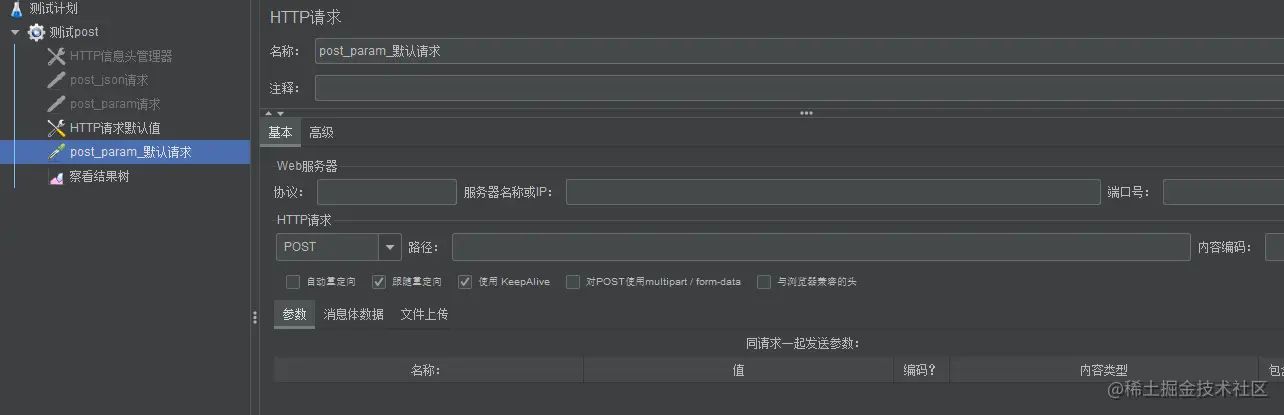The height and width of the screenshot is (415, 1284).
Task: Select 测试post thread group
Action: pyautogui.click(x=74, y=32)
